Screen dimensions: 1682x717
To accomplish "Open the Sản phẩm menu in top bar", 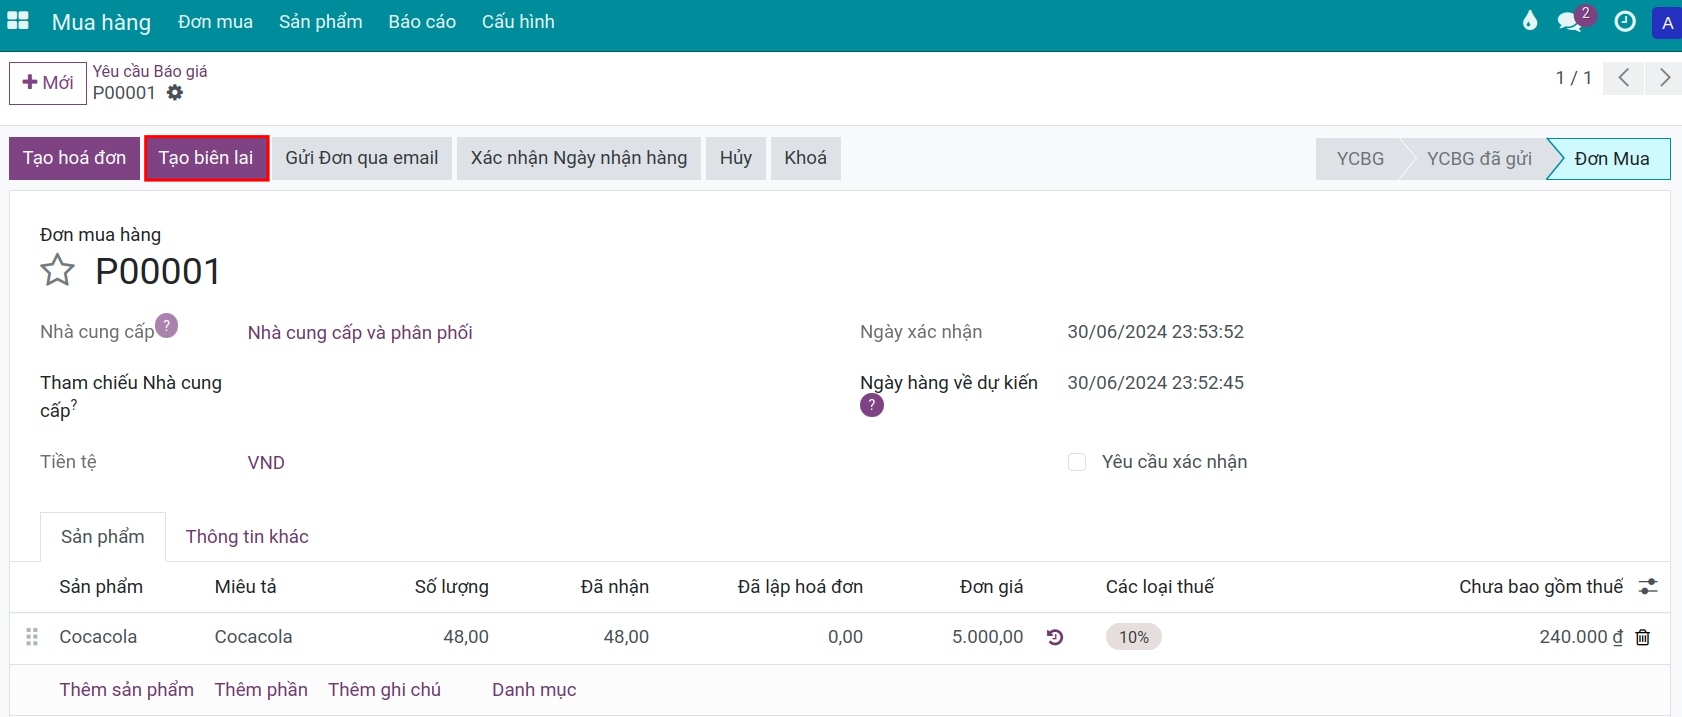I will tap(320, 22).
